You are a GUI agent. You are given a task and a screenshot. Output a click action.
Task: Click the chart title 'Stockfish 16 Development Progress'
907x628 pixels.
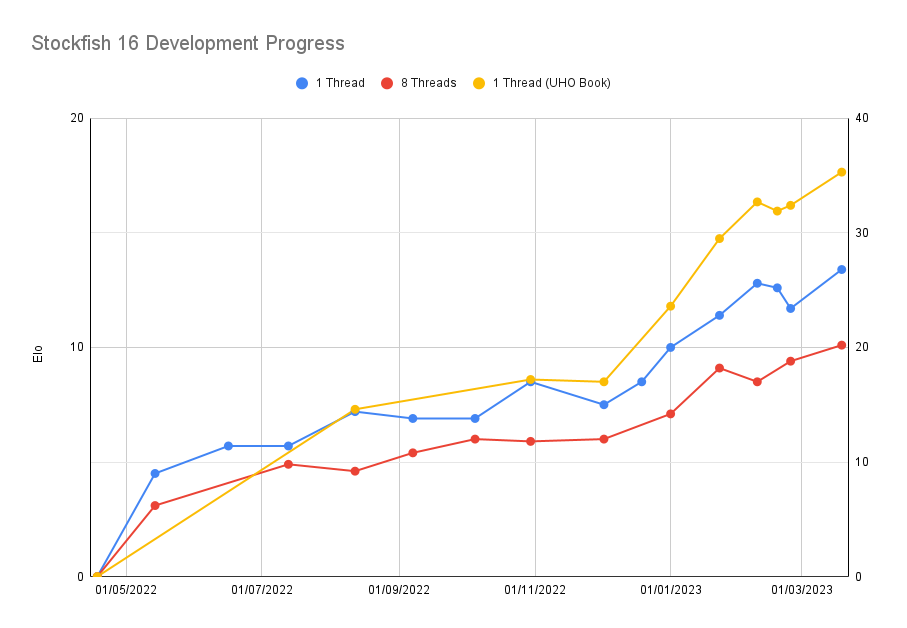pyautogui.click(x=188, y=43)
